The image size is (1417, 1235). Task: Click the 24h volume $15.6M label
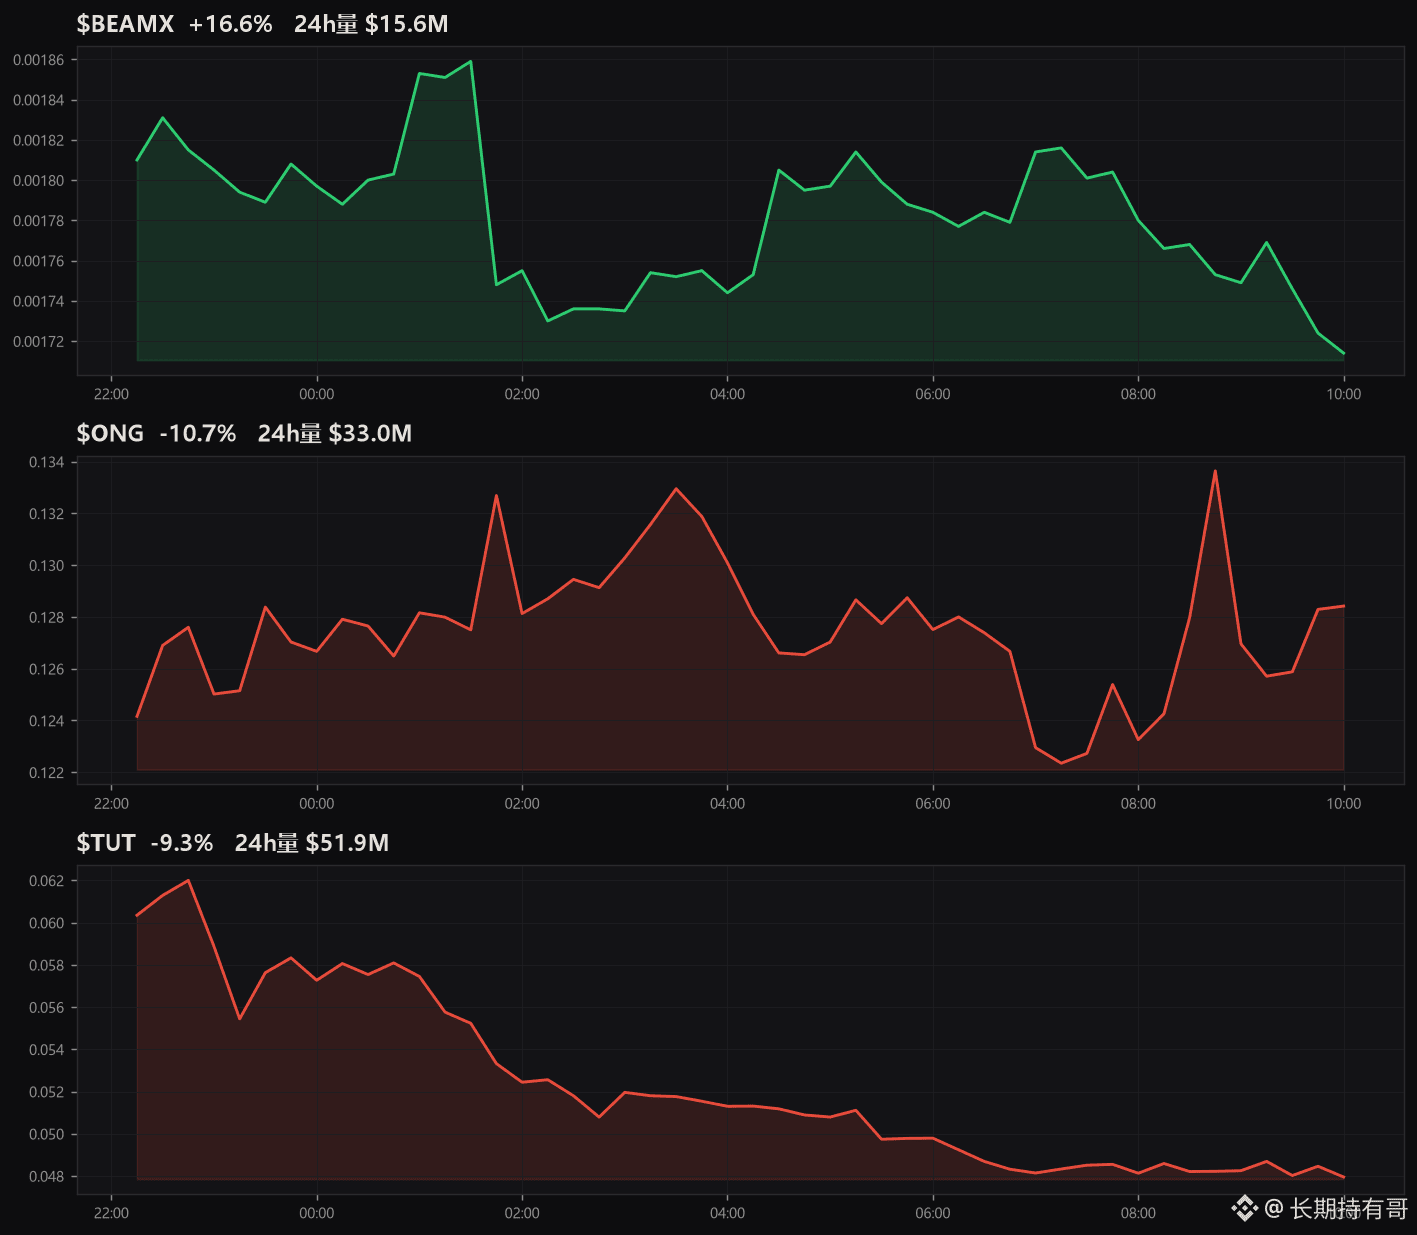coord(371,24)
